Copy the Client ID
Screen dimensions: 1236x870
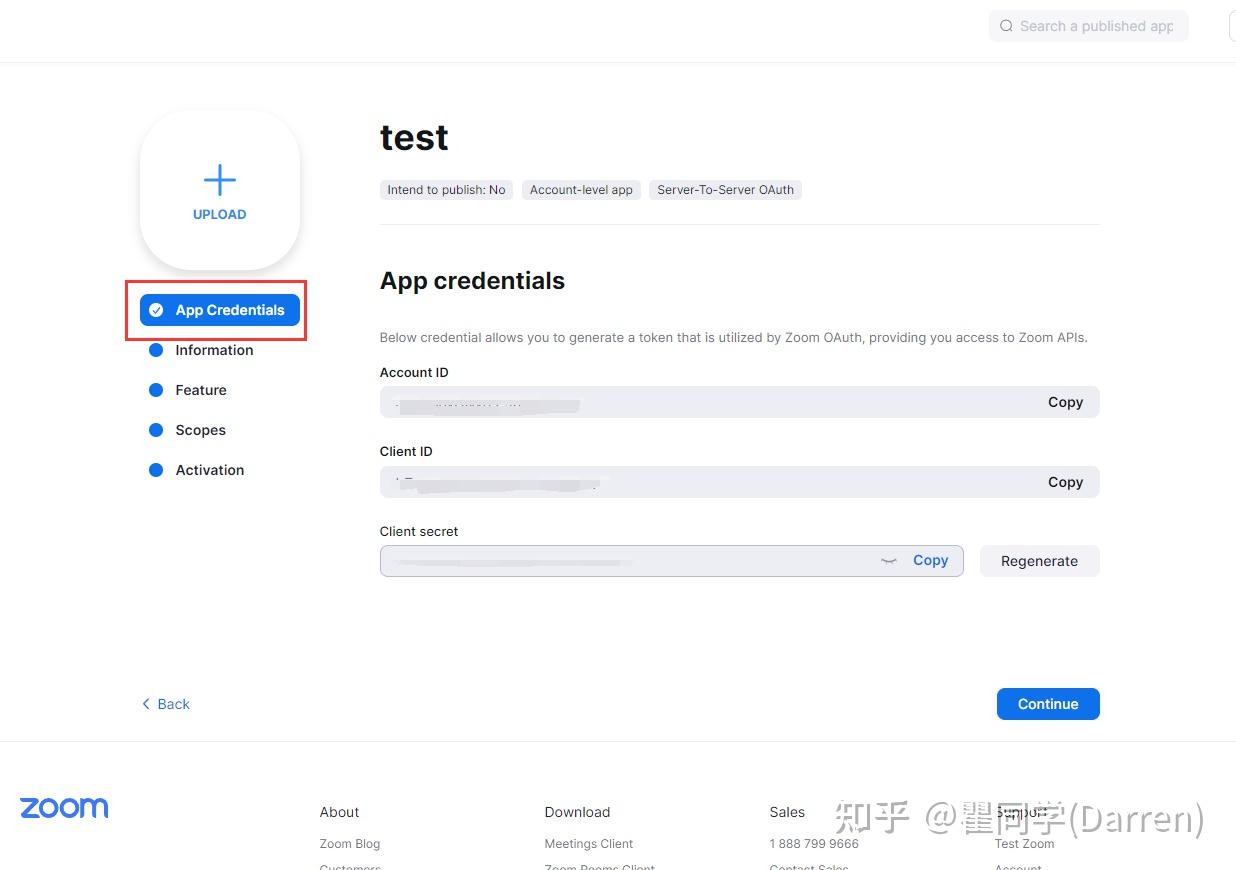[x=1064, y=482]
